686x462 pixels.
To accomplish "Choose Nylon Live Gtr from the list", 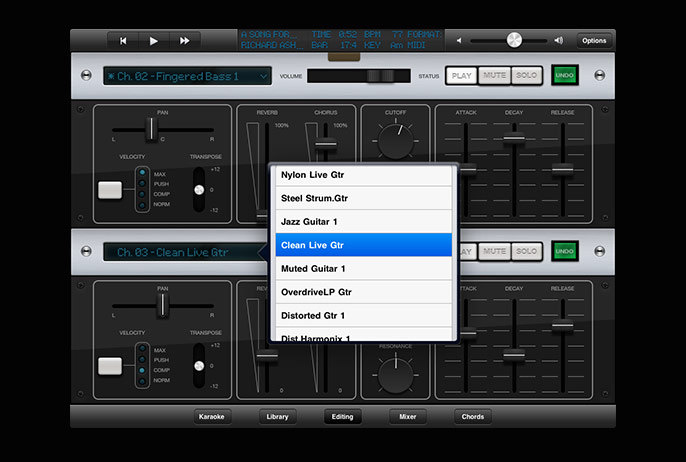I will pyautogui.click(x=364, y=175).
